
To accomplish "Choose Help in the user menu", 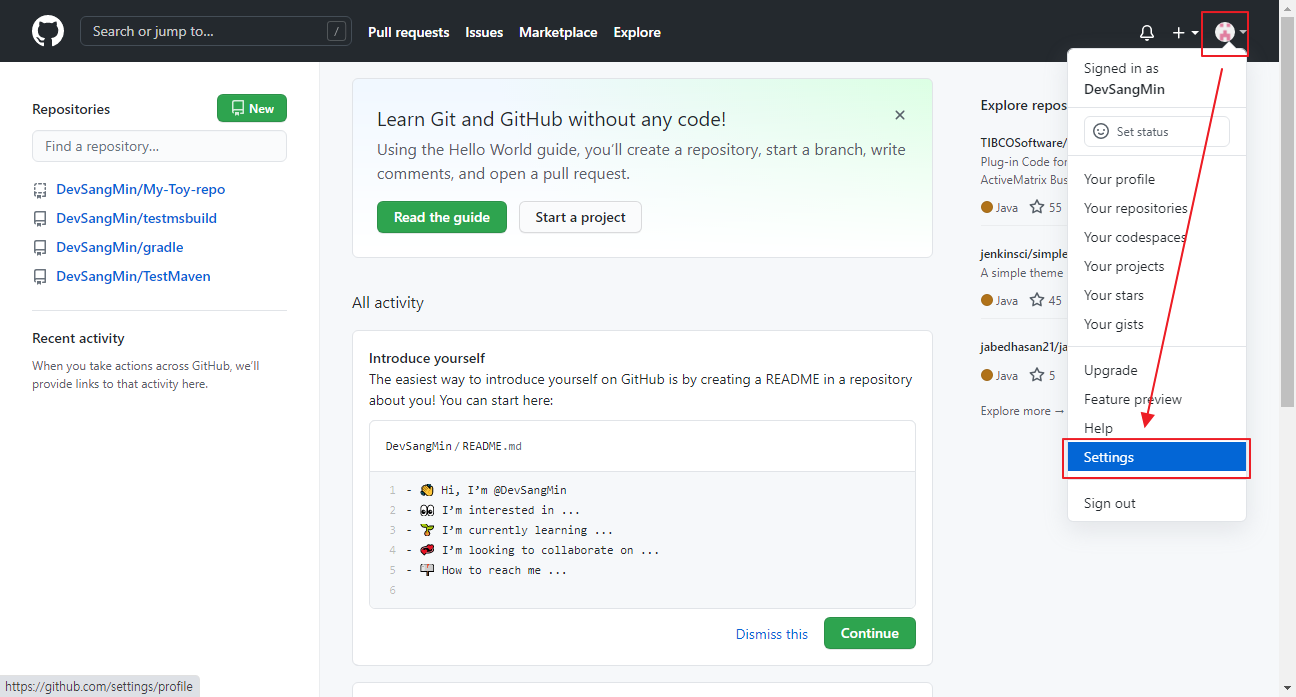I will pyautogui.click(x=1157, y=428).
